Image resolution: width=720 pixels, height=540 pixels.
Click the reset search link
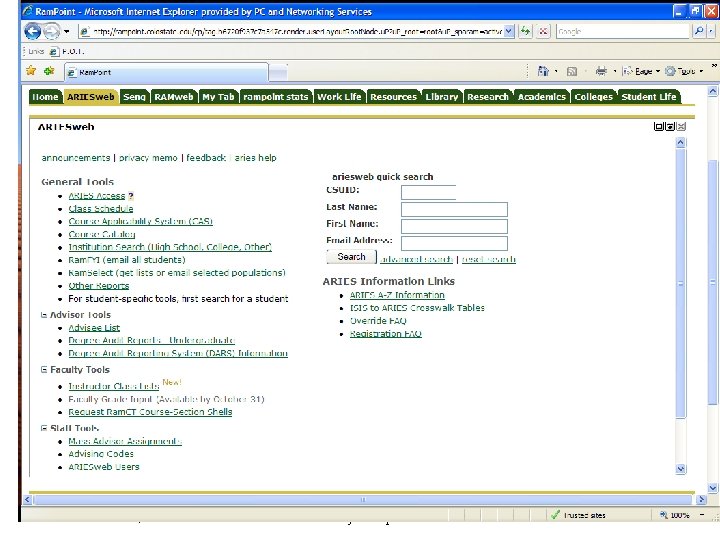(489, 259)
